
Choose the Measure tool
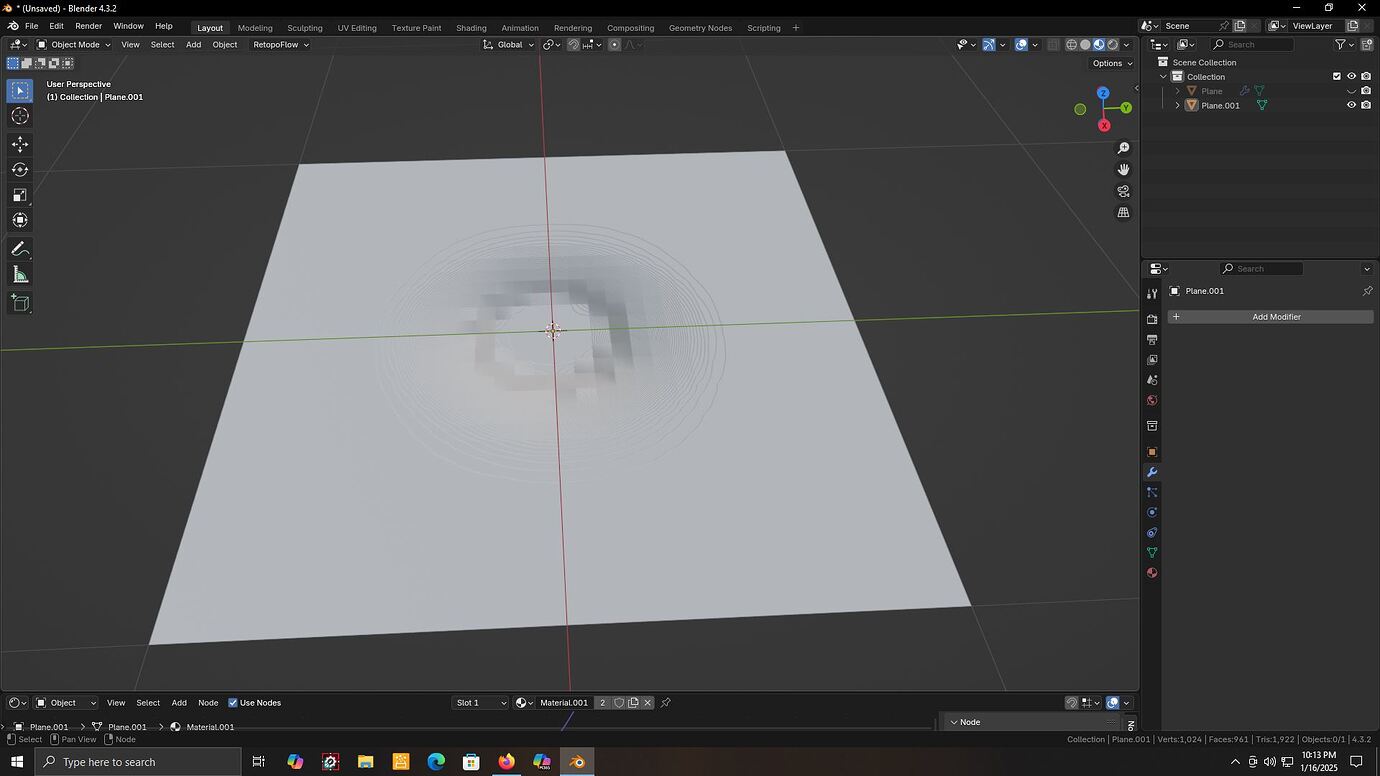pyautogui.click(x=20, y=274)
